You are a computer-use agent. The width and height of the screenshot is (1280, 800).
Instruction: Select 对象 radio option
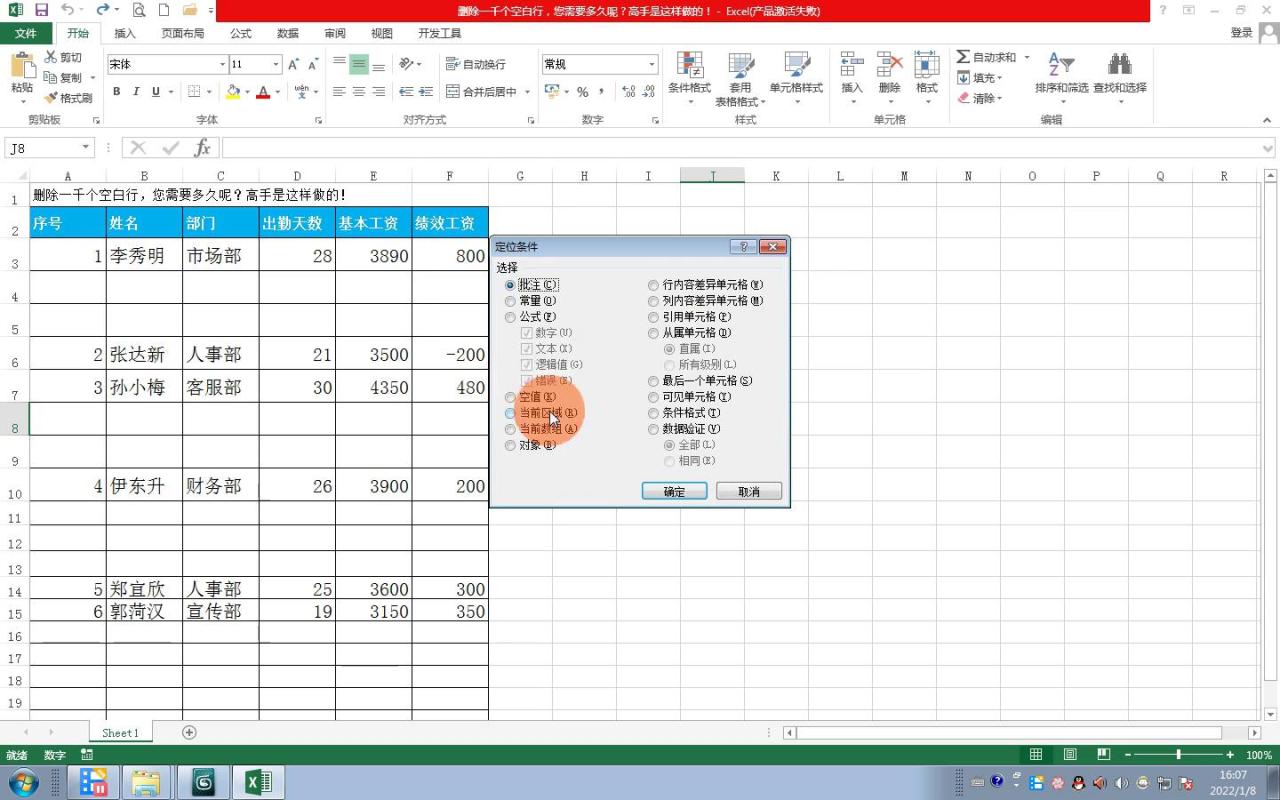(x=510, y=445)
